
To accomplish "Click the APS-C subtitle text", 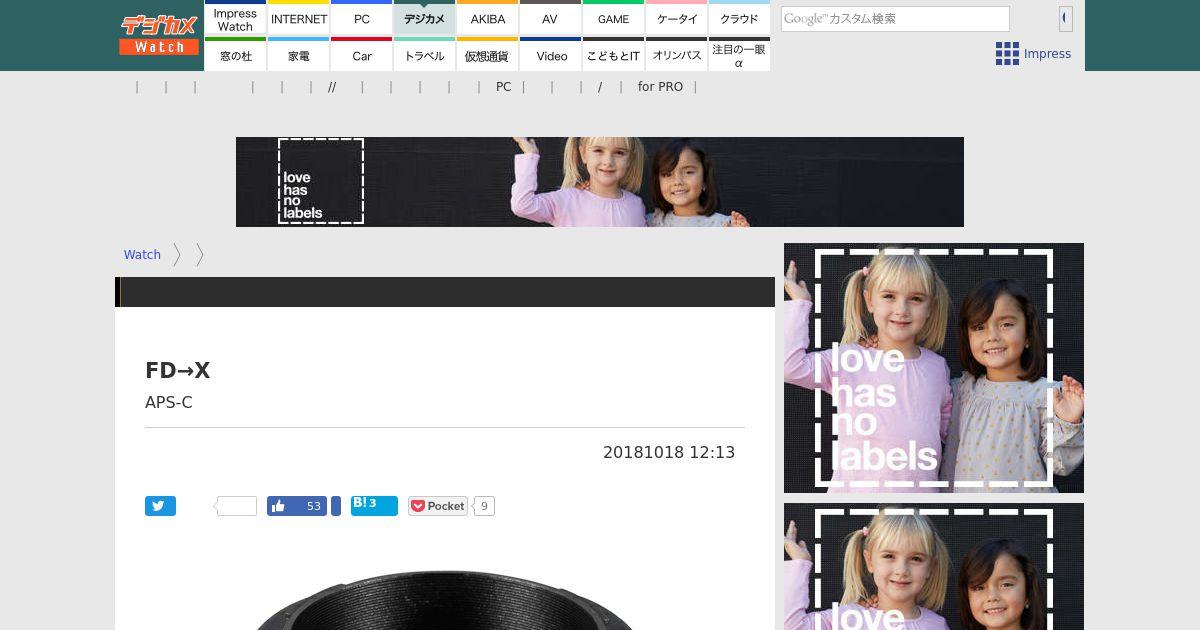I will (169, 402).
